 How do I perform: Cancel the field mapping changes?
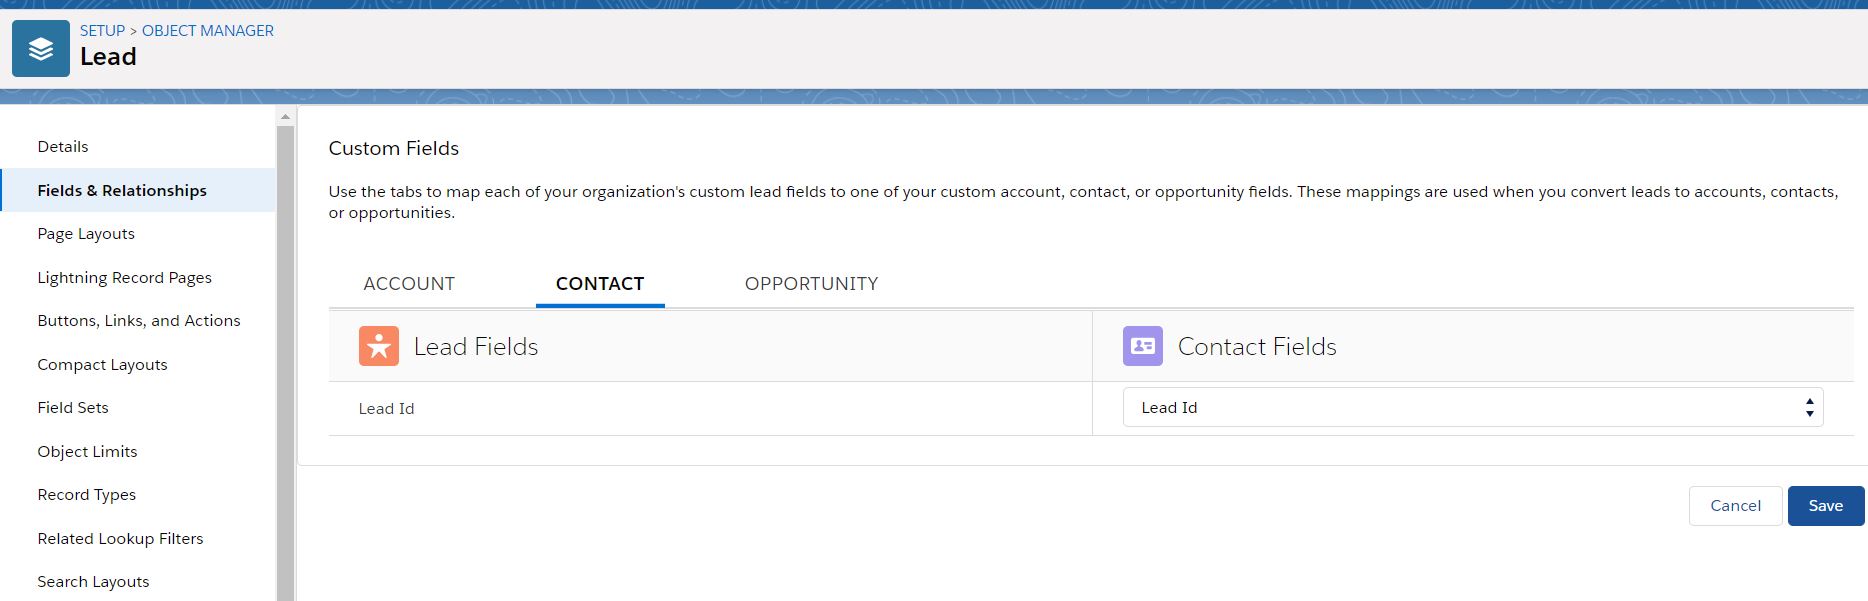pos(1735,506)
